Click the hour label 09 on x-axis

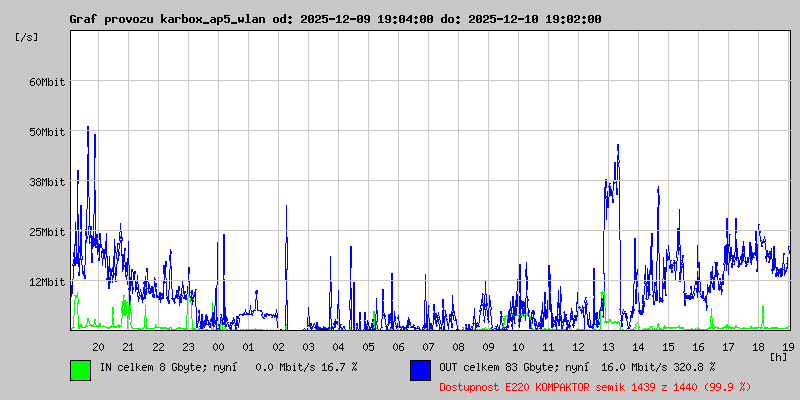tap(489, 347)
